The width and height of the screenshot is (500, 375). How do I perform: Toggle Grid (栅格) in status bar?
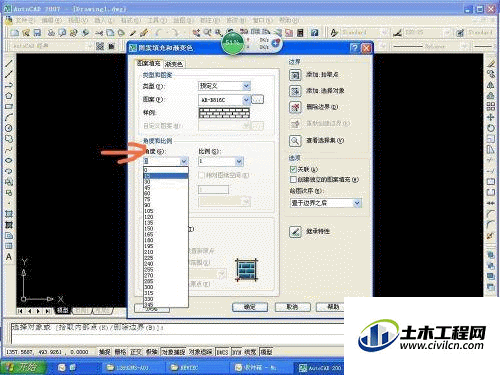pyautogui.click(x=120, y=352)
